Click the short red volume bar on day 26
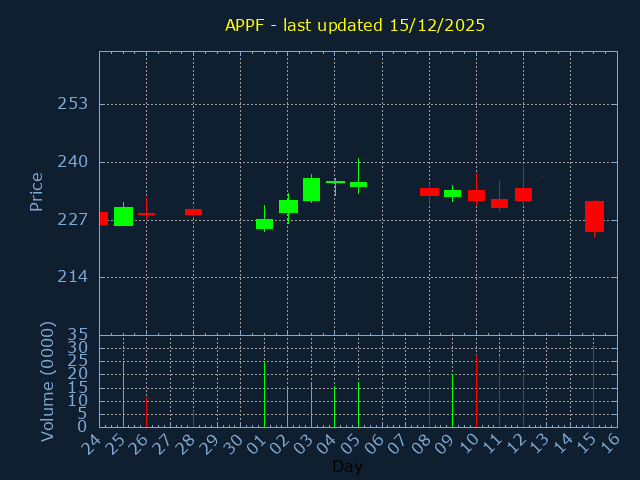This screenshot has height=480, width=640. [146, 412]
